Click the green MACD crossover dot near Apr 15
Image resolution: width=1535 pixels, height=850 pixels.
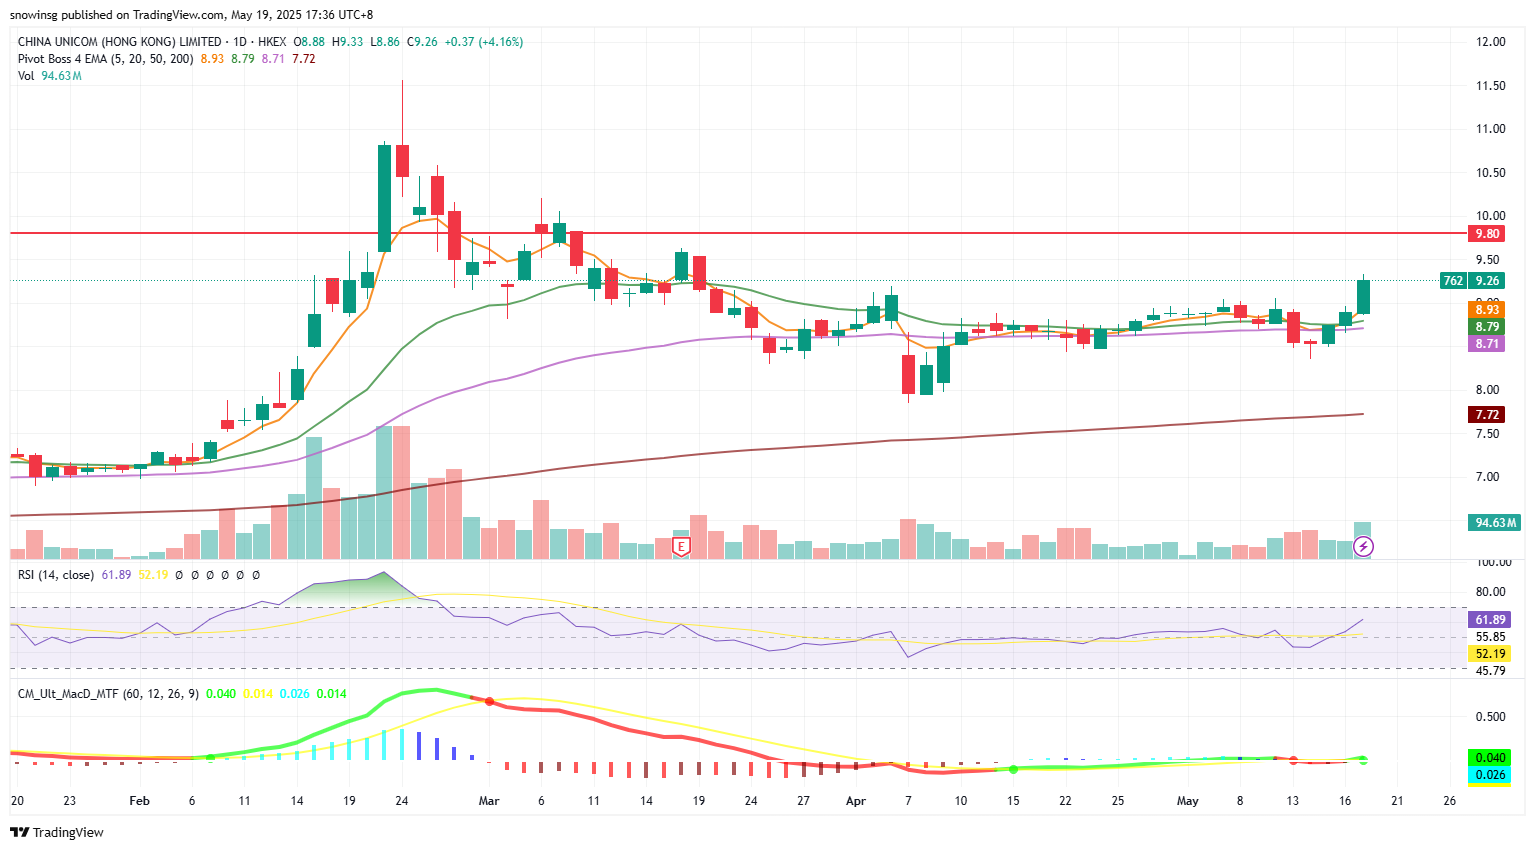pyautogui.click(x=1013, y=769)
